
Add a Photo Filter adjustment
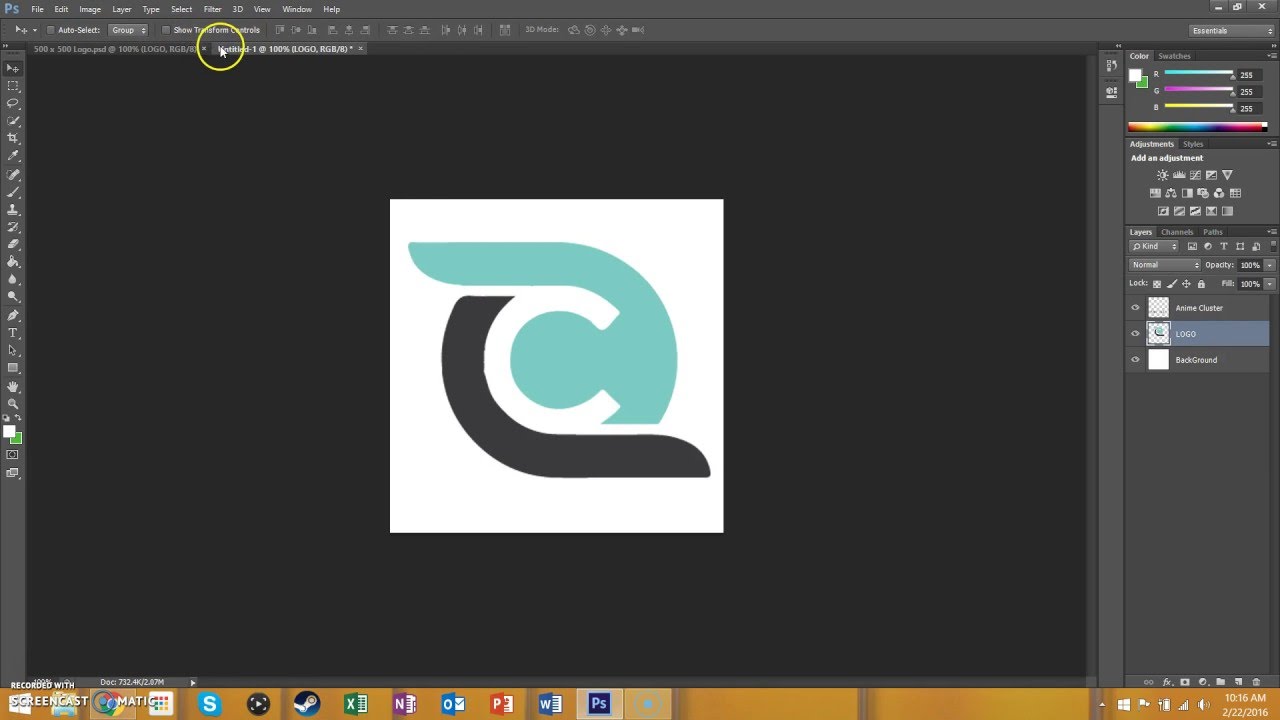[1203, 193]
